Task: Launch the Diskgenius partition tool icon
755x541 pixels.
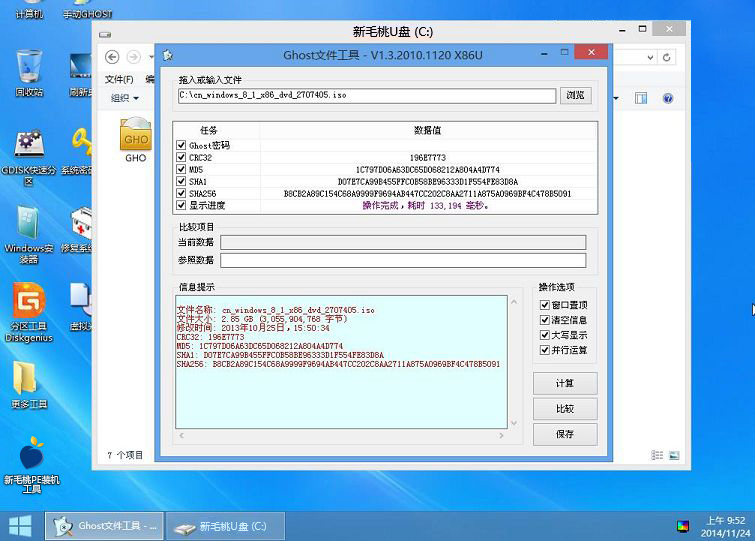Action: coord(29,312)
